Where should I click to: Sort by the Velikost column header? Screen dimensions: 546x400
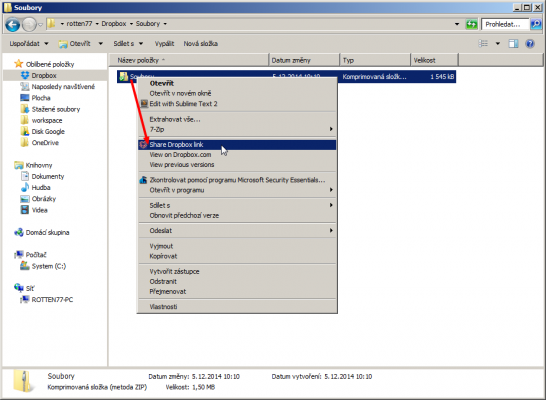434,60
